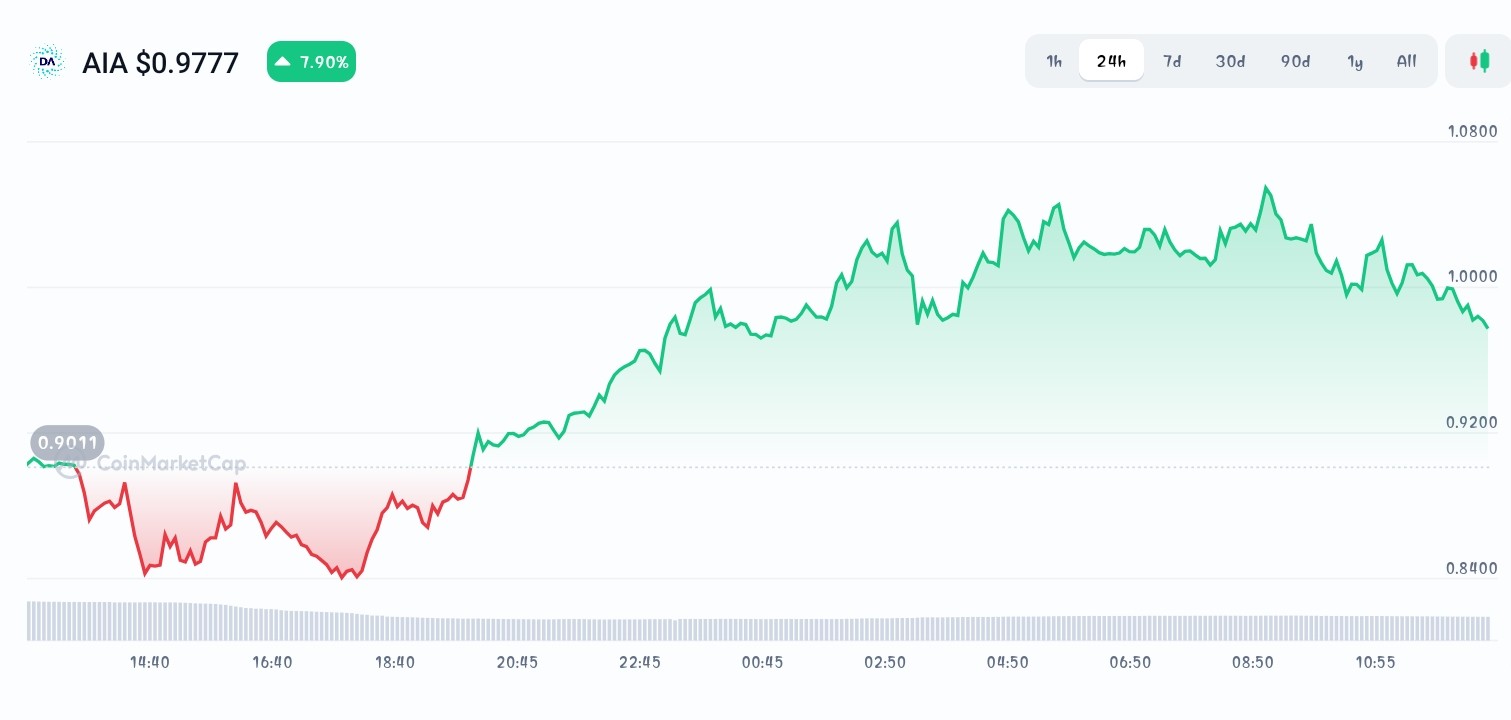Click the AIA $0.9777 ticker text

tap(160, 62)
